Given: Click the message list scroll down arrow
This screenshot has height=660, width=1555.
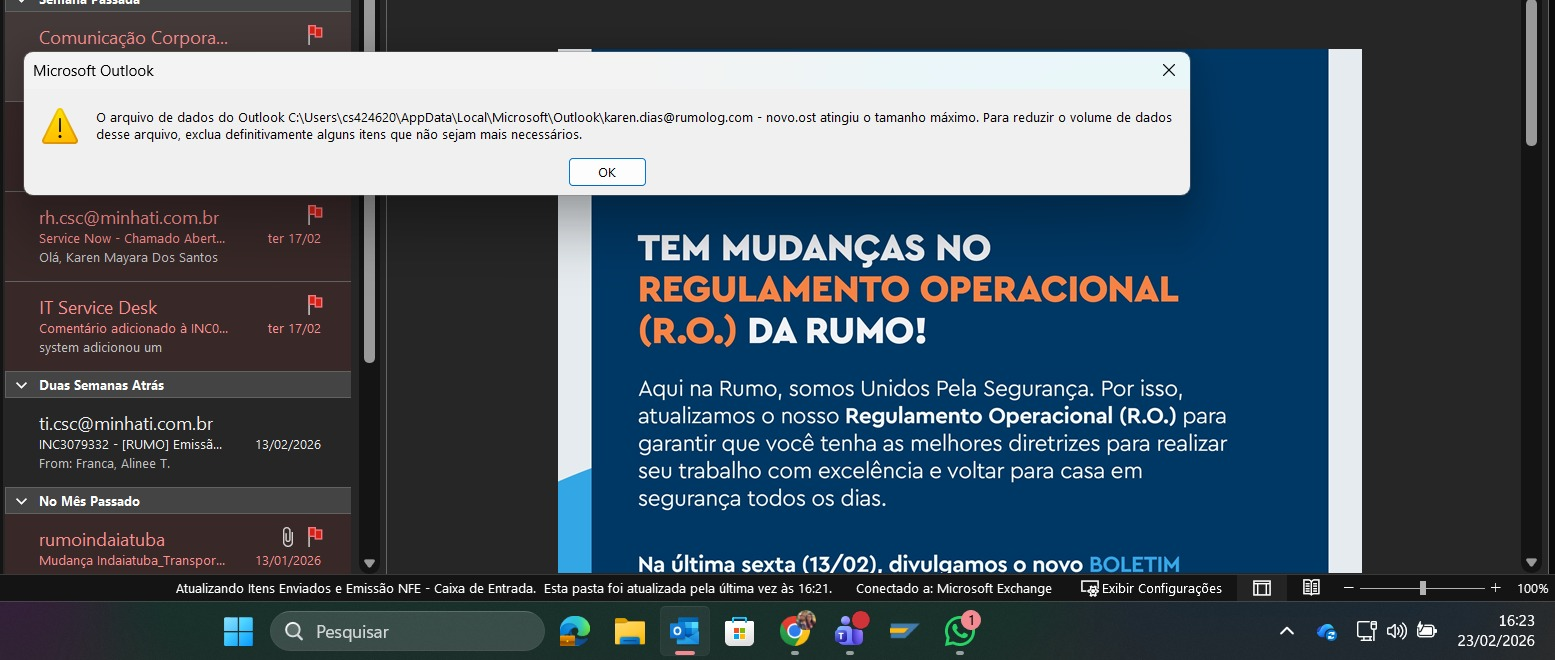Looking at the screenshot, I should click(x=369, y=564).
